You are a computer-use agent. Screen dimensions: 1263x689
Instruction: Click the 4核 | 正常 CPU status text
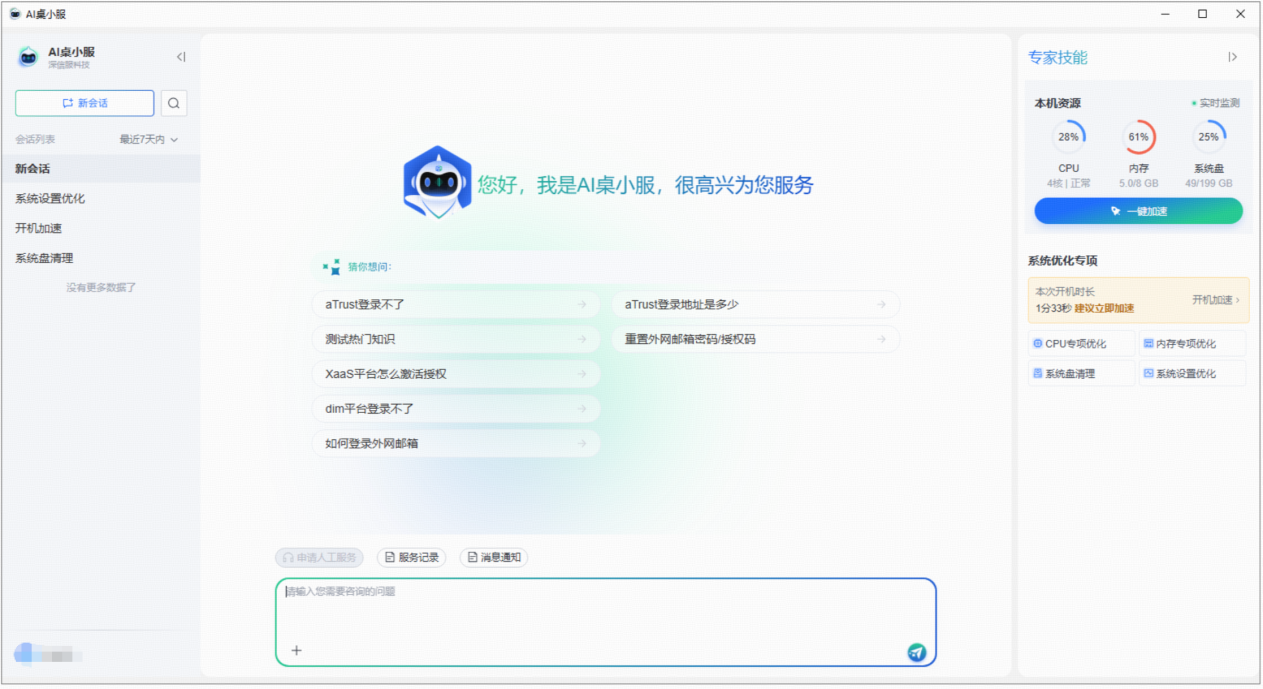1069,184
